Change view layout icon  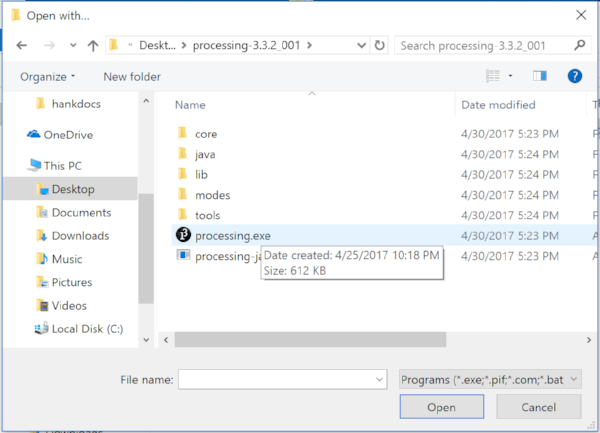(493, 76)
